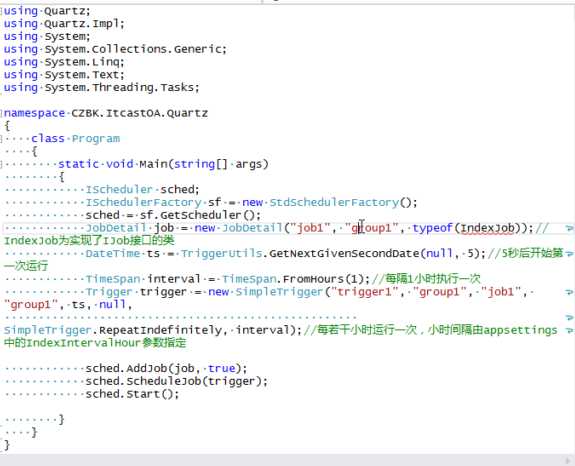Click namespace name "CZBK.ItcastOA.Quartz"
This screenshot has height=466, width=575.
coord(139,113)
